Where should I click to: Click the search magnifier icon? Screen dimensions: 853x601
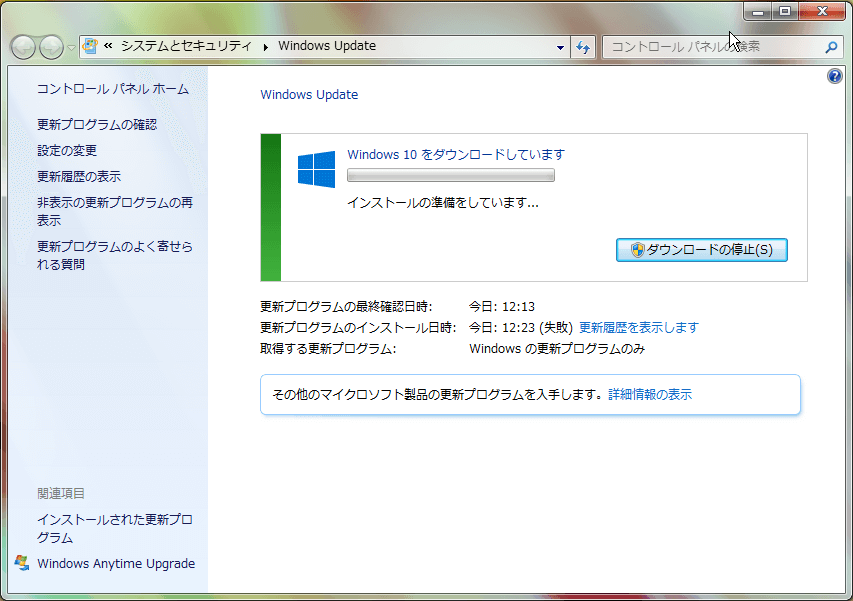pos(830,47)
